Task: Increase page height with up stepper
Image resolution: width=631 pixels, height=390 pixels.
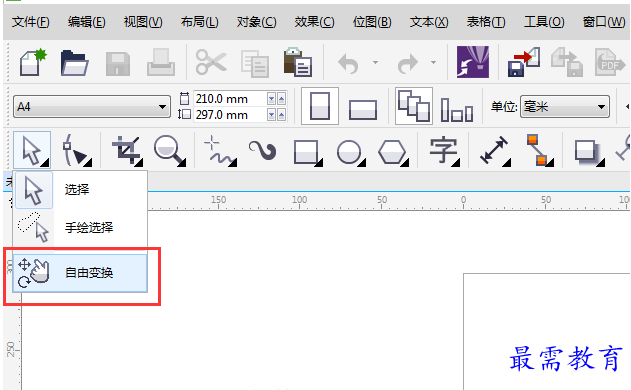Action: pos(281,116)
